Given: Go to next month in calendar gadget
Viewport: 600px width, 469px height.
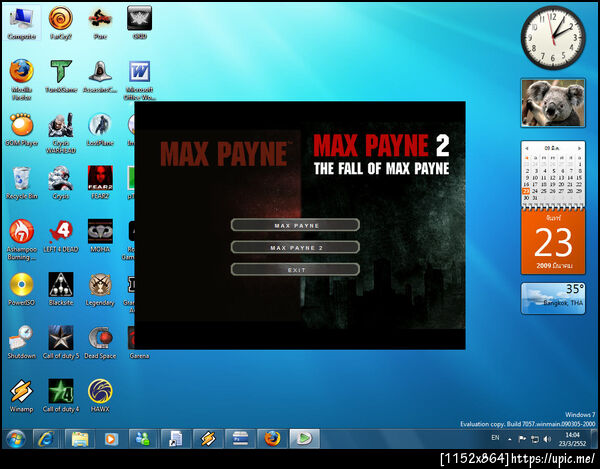Looking at the screenshot, I should tap(579, 148).
